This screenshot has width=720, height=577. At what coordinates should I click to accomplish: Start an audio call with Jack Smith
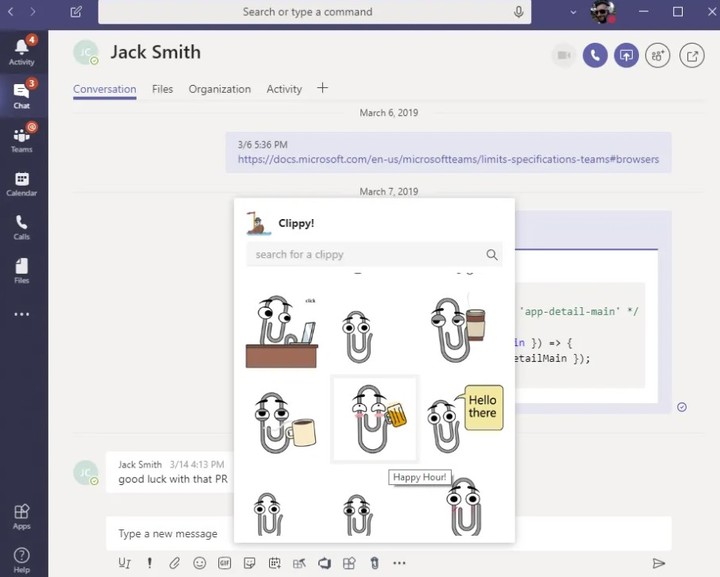pyautogui.click(x=595, y=56)
